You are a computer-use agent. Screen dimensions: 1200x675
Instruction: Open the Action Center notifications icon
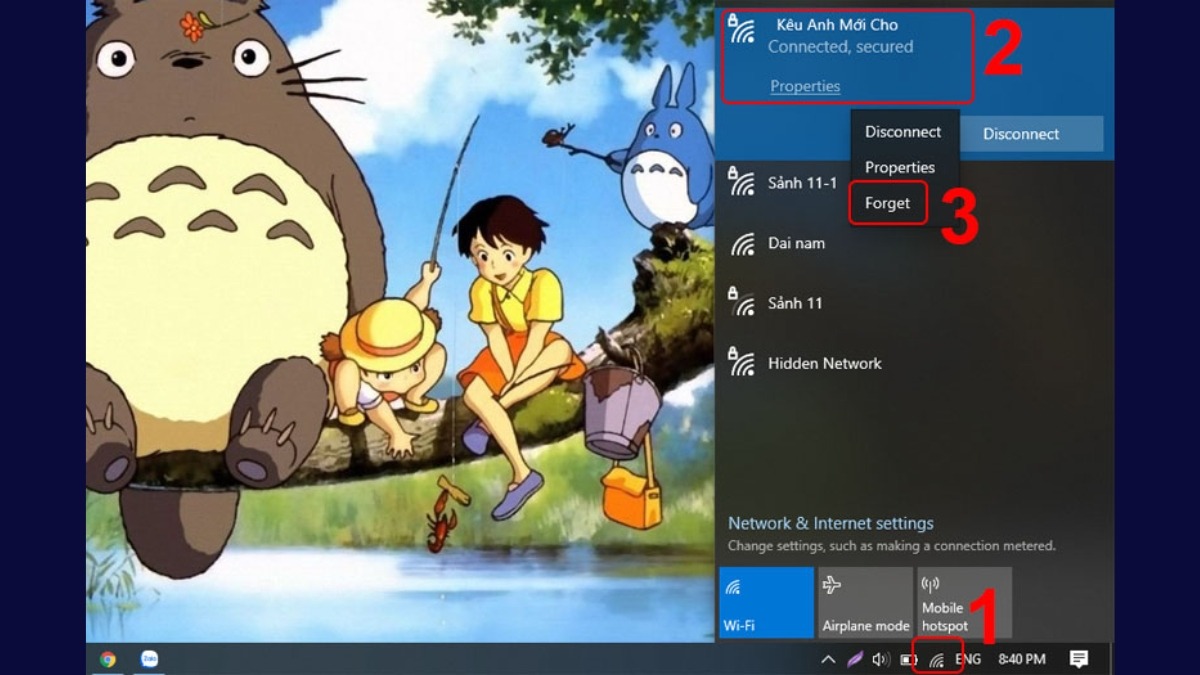(1079, 659)
